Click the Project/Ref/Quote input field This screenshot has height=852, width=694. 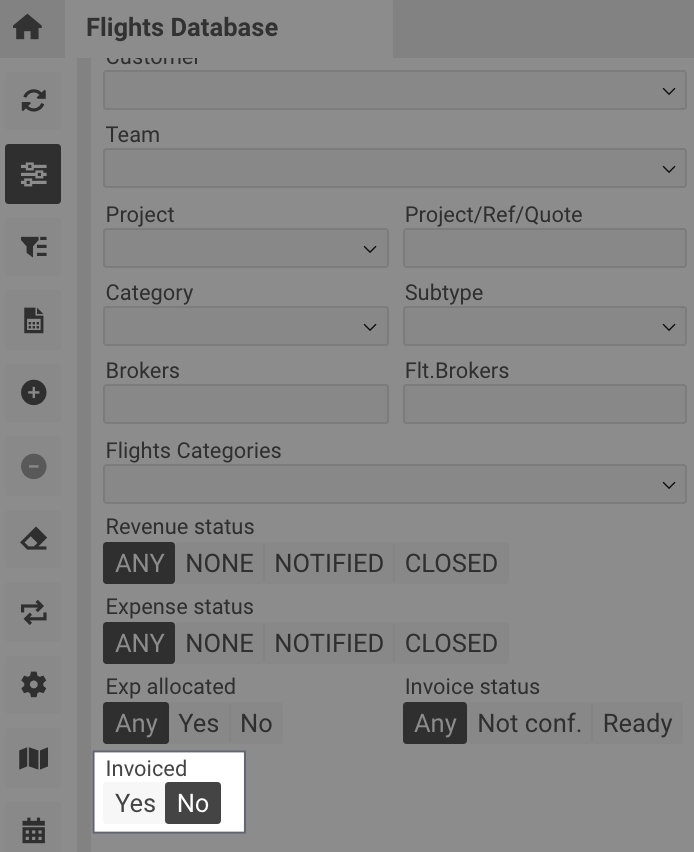(x=544, y=248)
